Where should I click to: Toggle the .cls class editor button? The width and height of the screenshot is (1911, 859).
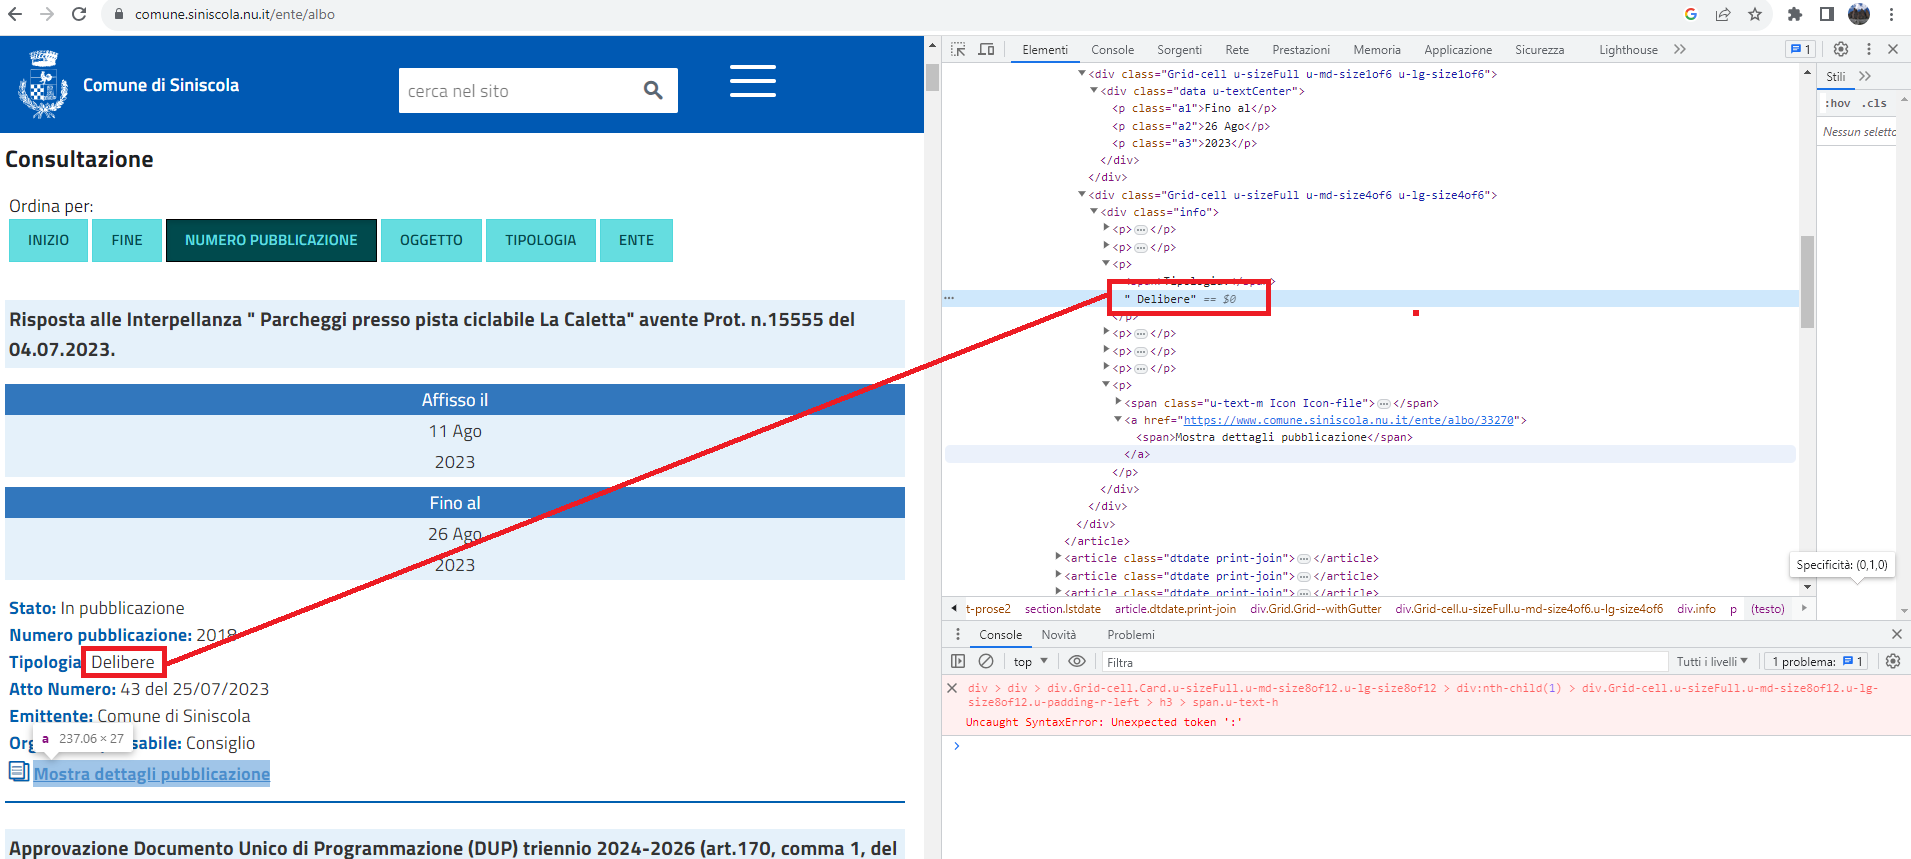(1873, 103)
